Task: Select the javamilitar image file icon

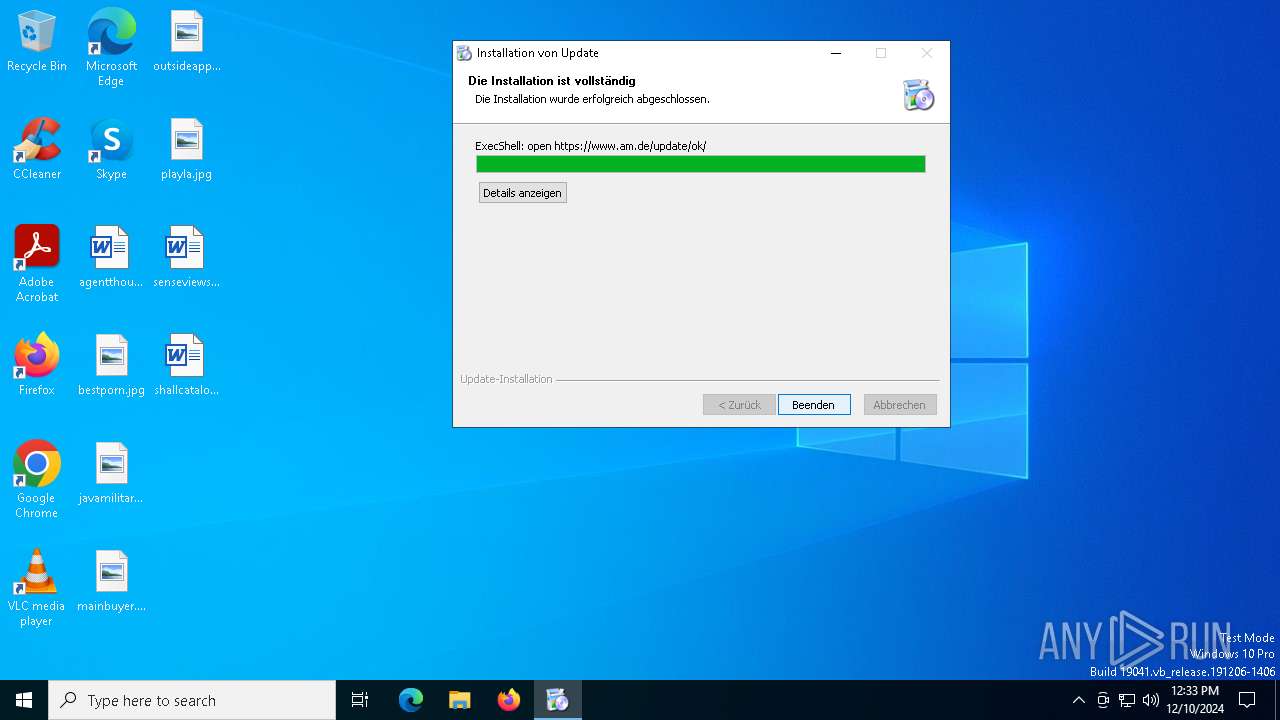Action: (x=111, y=473)
